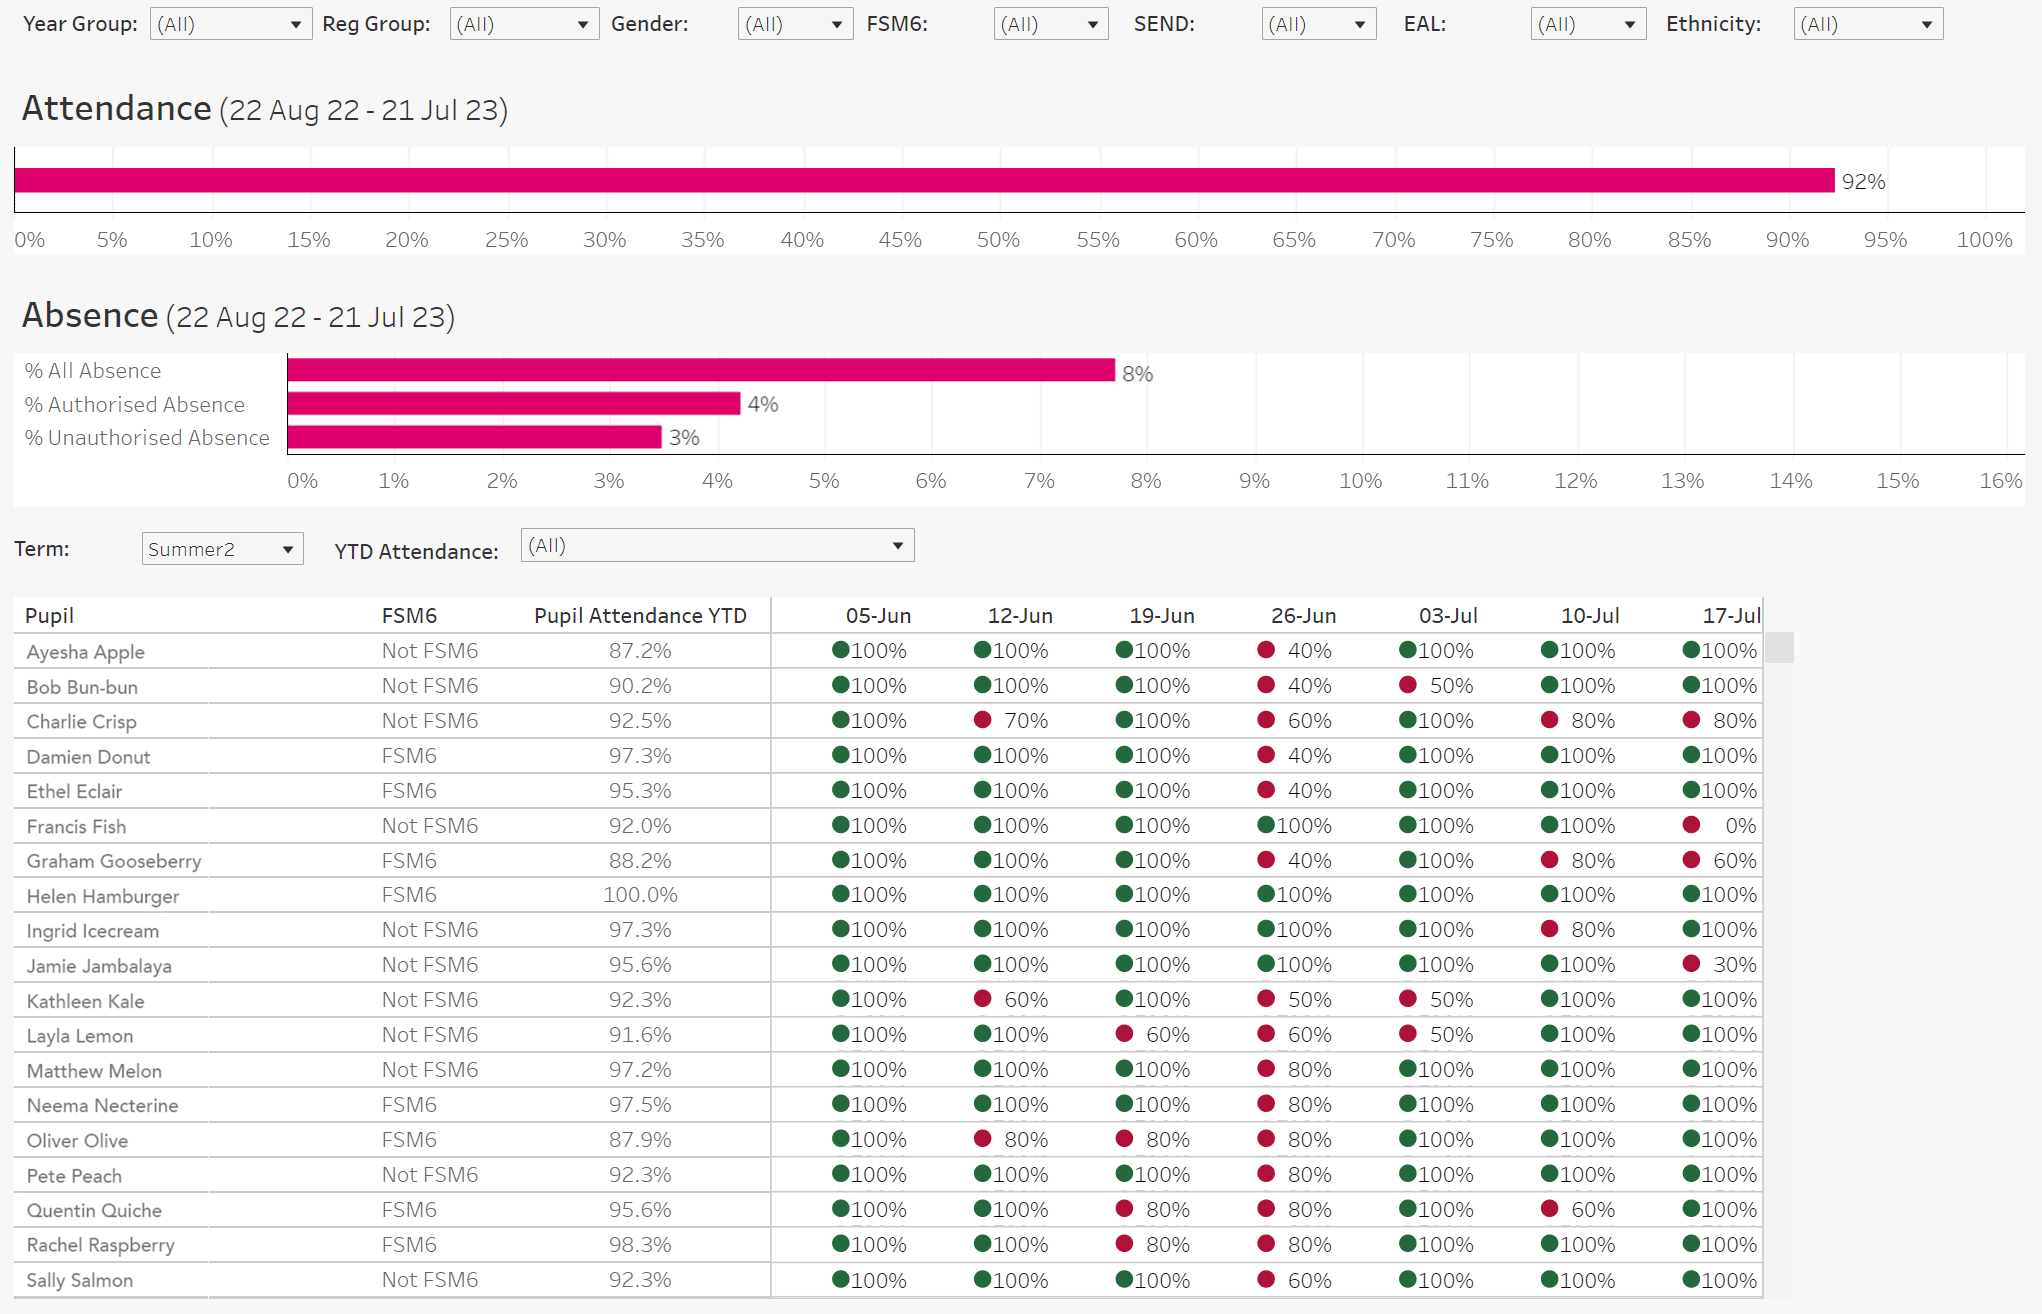Viewport: 2042px width, 1314px height.
Task: Select the % Authorised Absence 4% bar
Action: [x=514, y=403]
